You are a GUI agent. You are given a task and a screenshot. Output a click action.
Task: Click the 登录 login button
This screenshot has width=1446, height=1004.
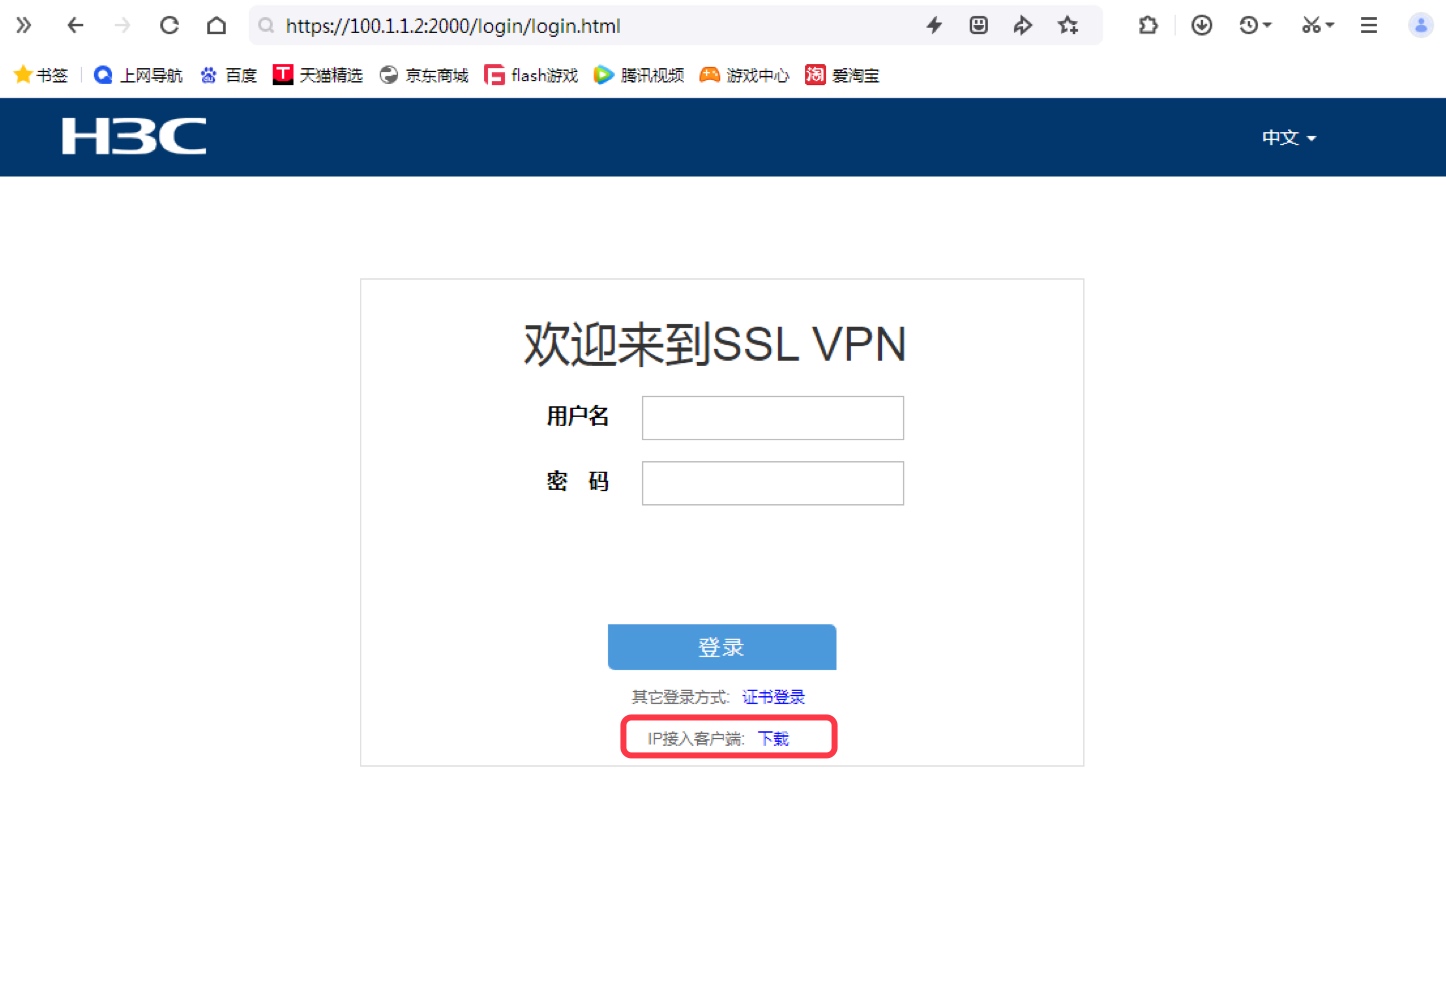pos(722,647)
